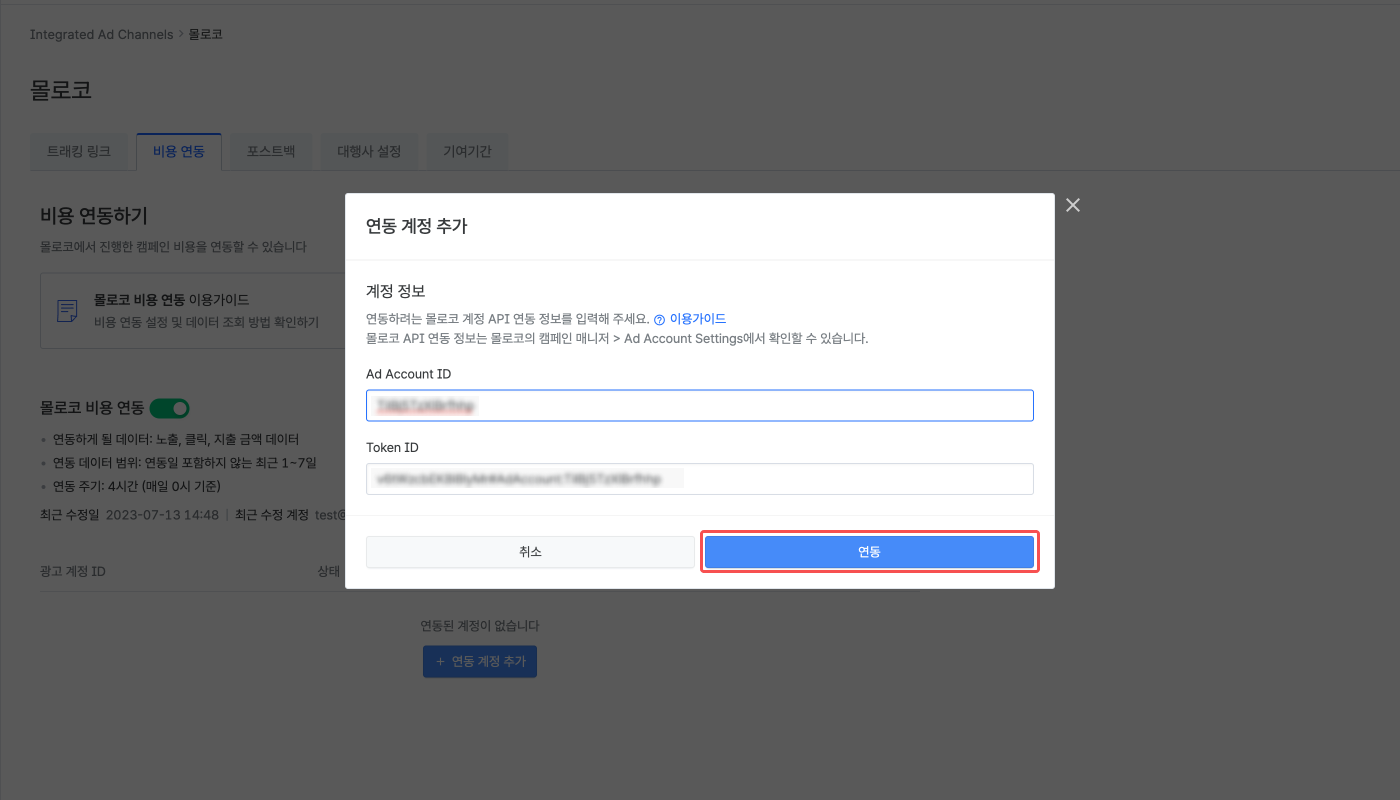Click the 계정 정보 section heading
Viewport: 1400px width, 800px height.
coord(396,292)
